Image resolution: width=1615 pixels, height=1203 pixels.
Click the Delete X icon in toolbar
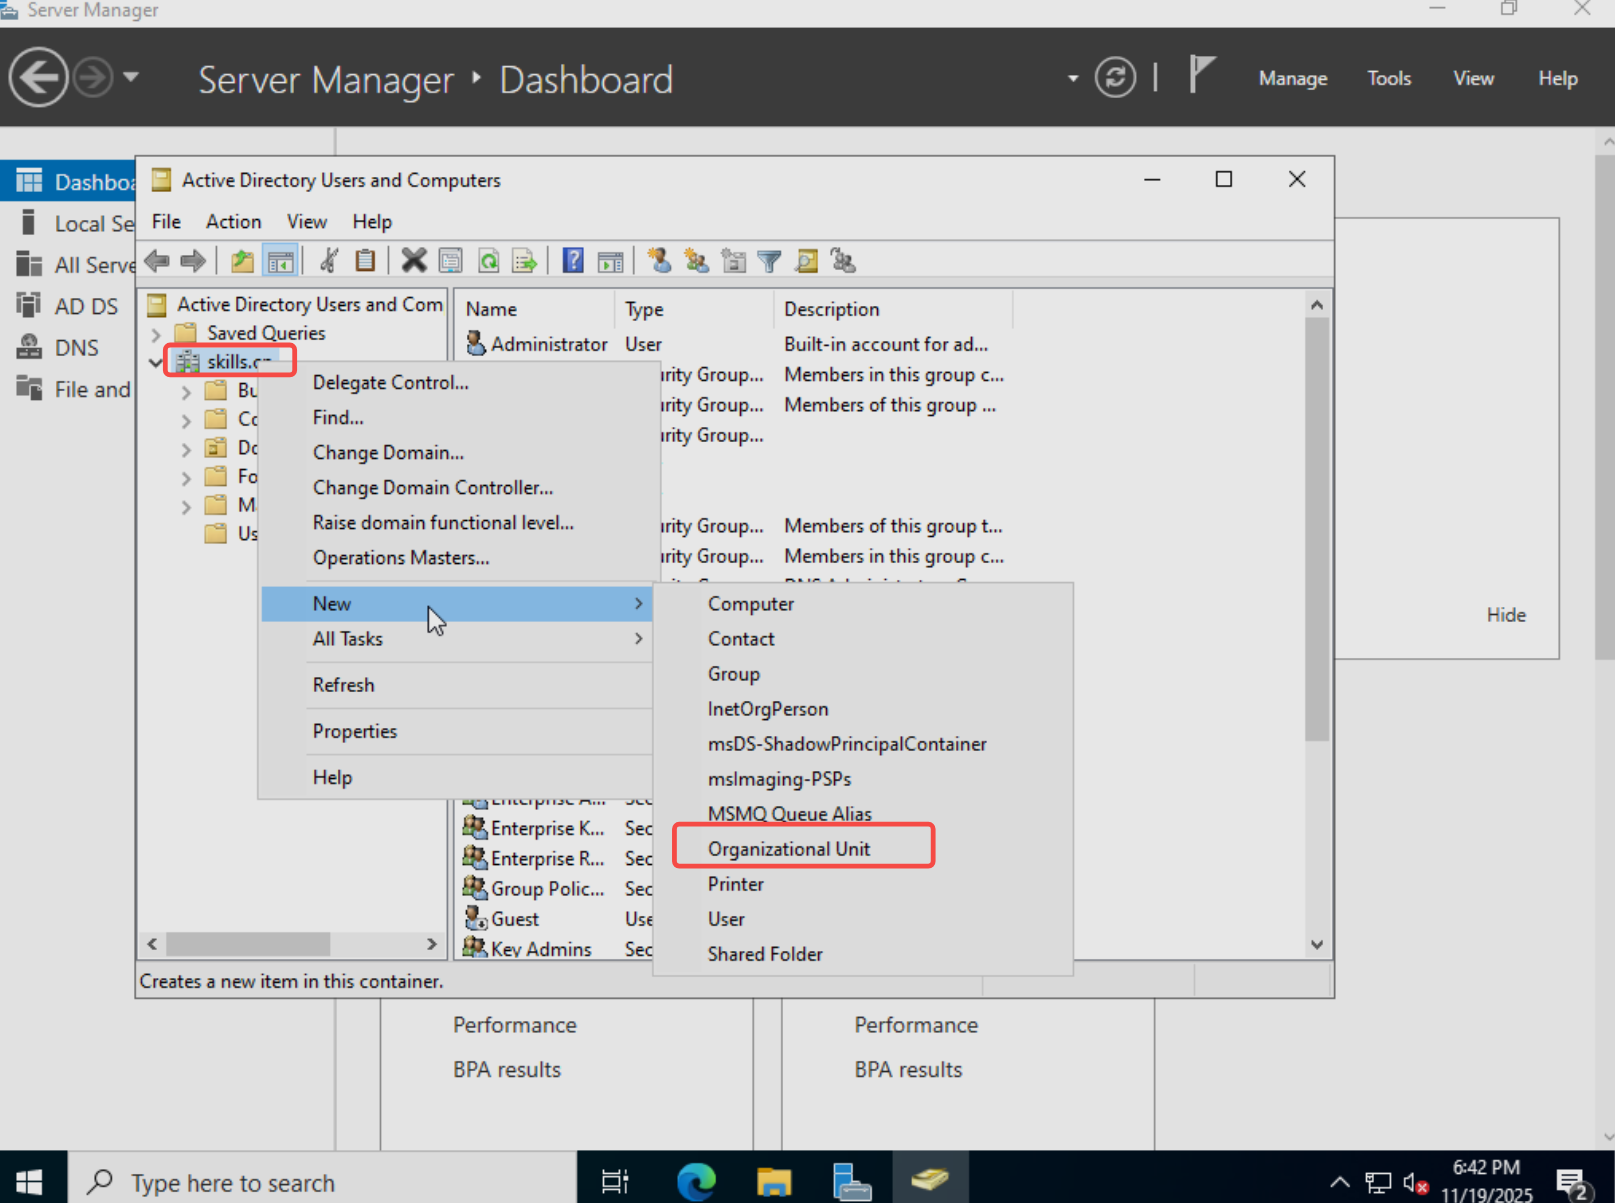click(x=413, y=262)
